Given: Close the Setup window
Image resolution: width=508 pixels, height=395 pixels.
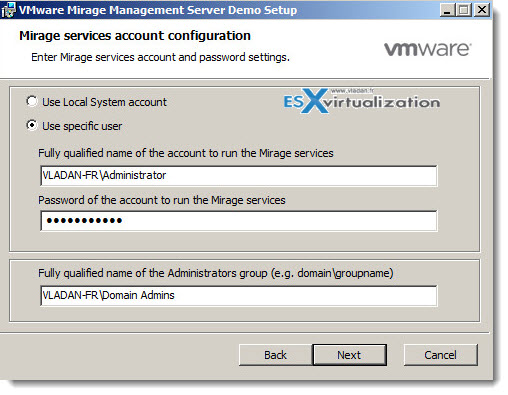Looking at the screenshot, I should tap(482, 10).
